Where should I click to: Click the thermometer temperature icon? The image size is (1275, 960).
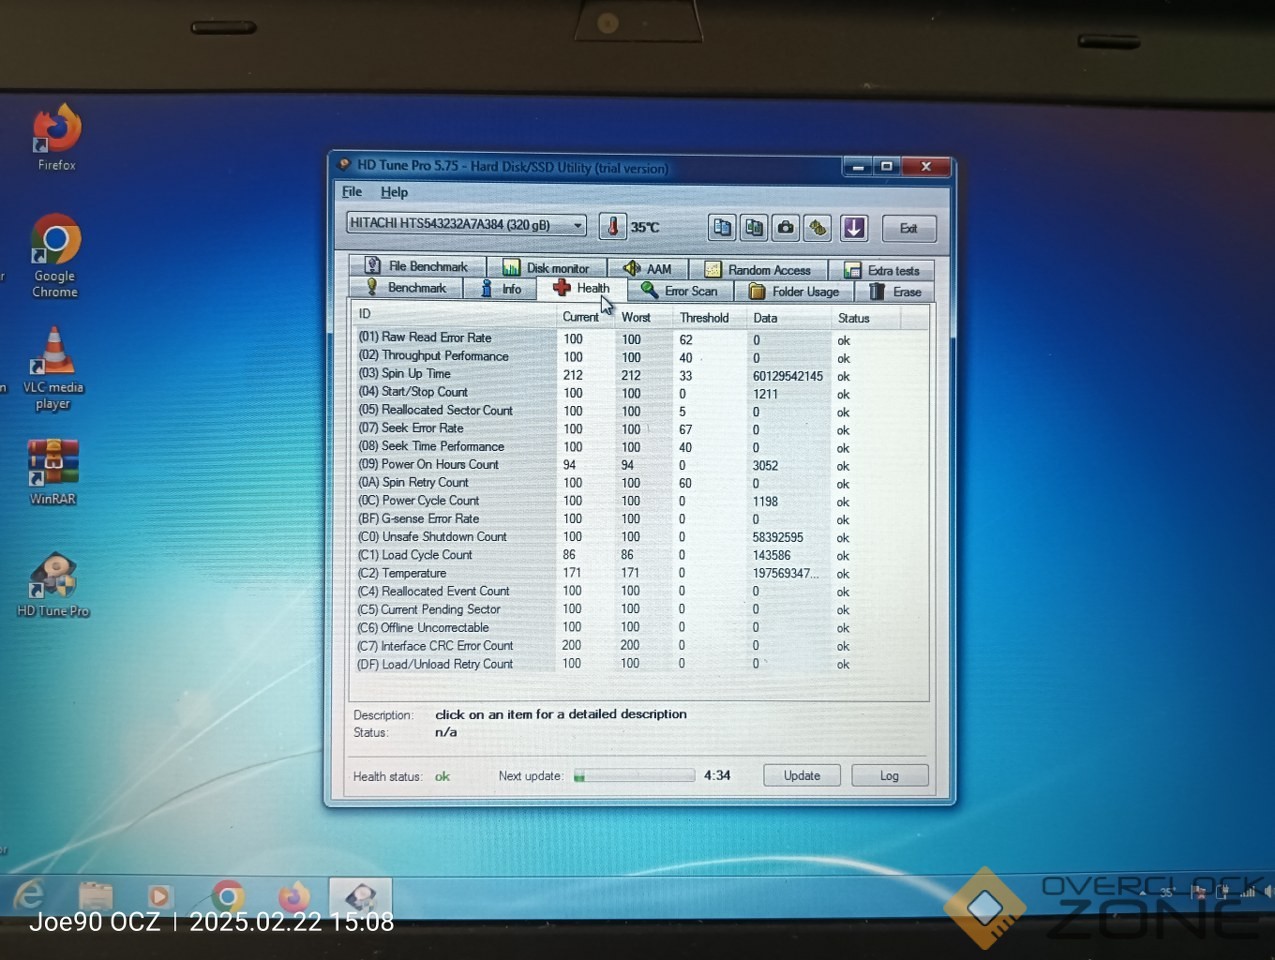point(612,227)
